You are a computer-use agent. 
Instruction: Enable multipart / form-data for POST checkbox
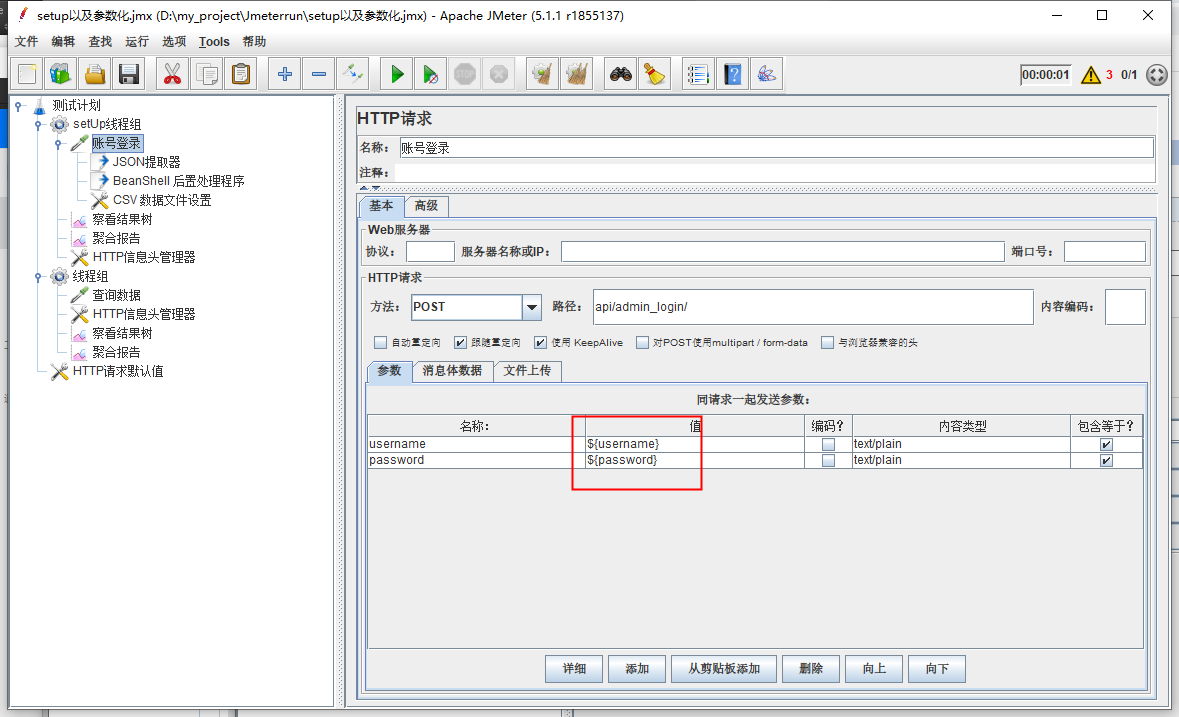click(642, 343)
